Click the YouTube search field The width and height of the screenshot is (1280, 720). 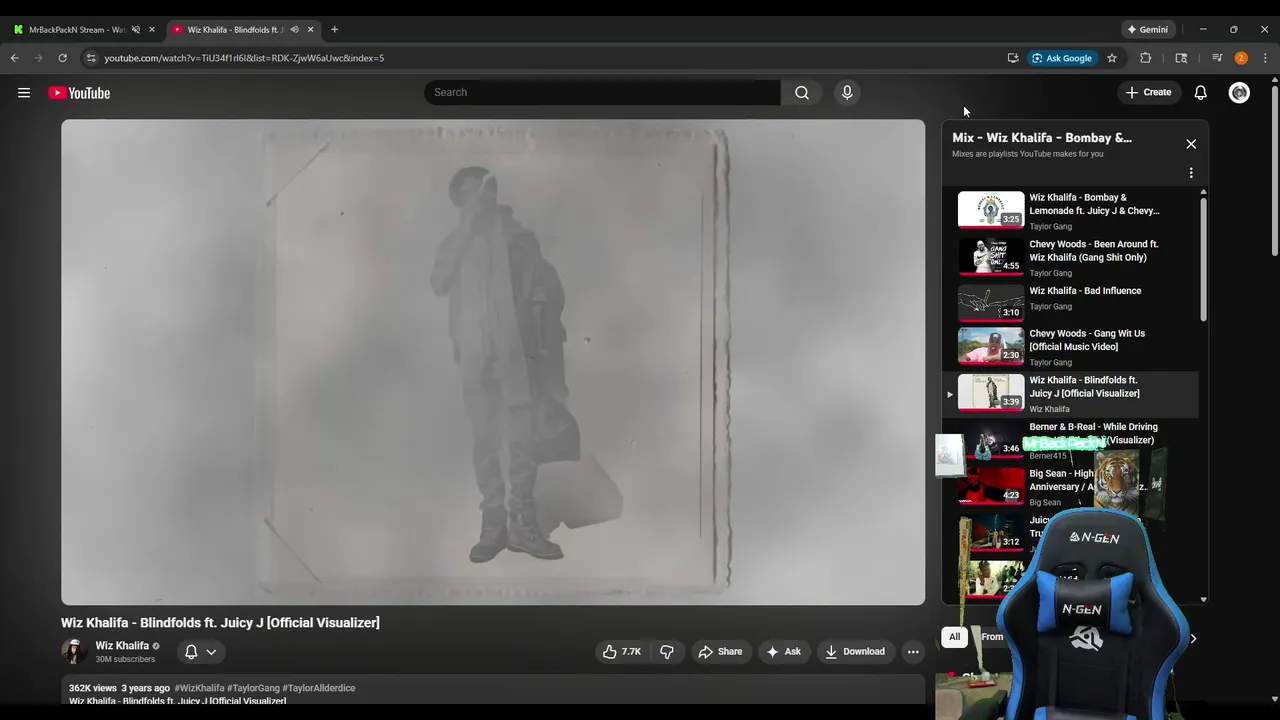point(602,92)
